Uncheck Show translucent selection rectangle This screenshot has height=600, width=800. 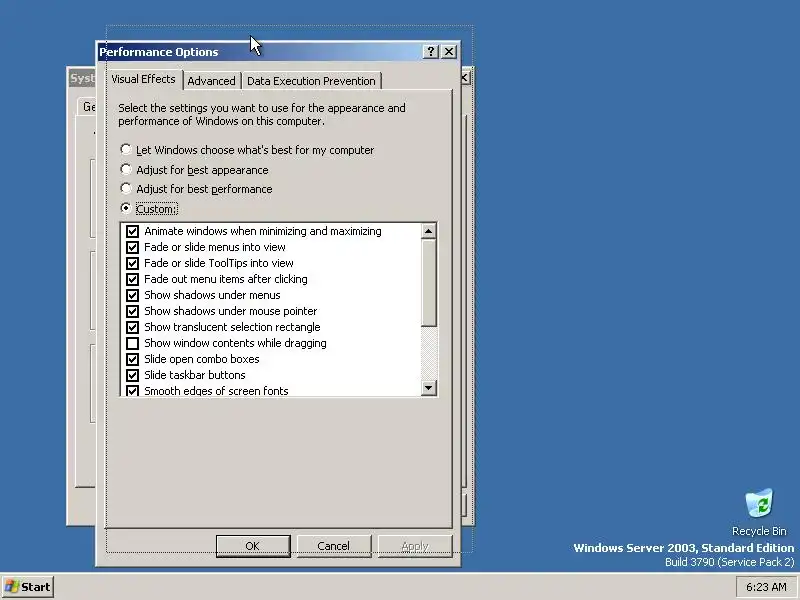pos(133,327)
